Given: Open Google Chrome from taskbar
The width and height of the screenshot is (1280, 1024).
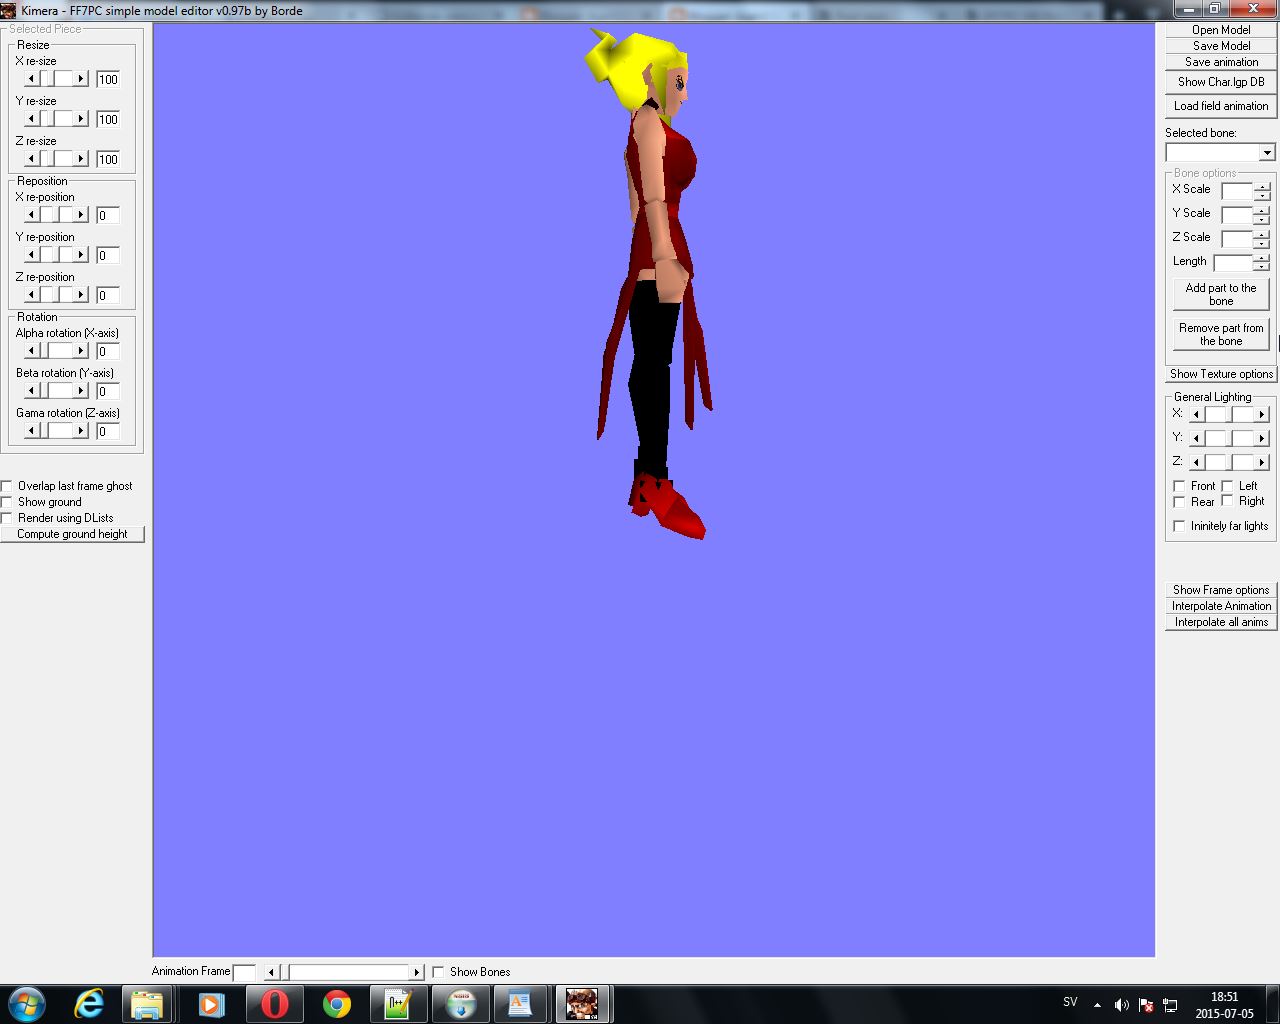Looking at the screenshot, I should [x=336, y=1004].
